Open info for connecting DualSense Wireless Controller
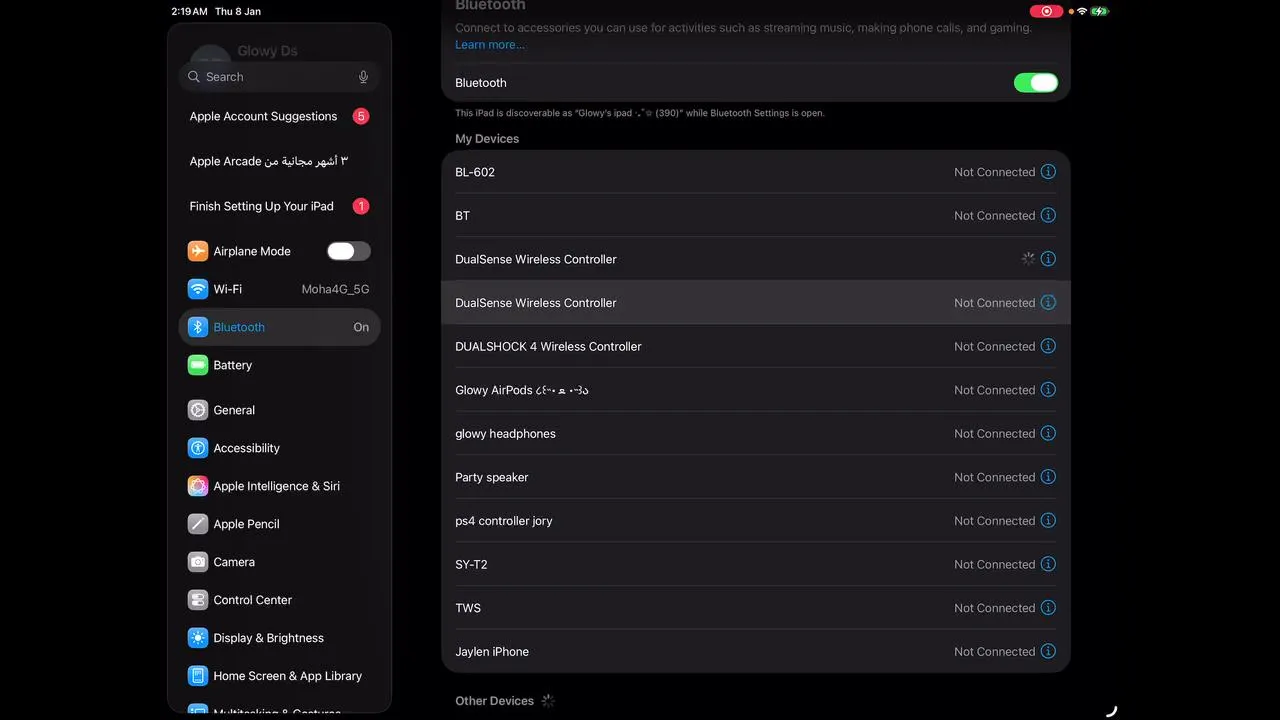 coord(1048,259)
